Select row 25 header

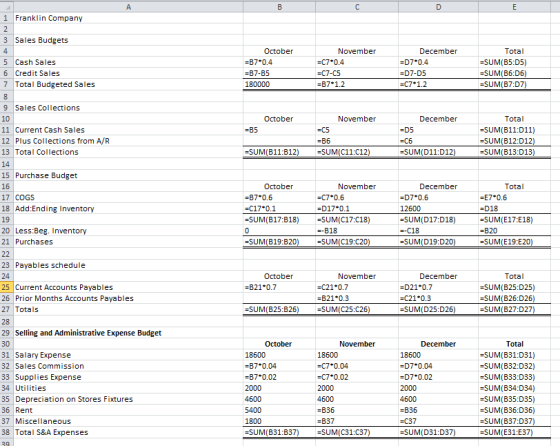[x=6, y=287]
